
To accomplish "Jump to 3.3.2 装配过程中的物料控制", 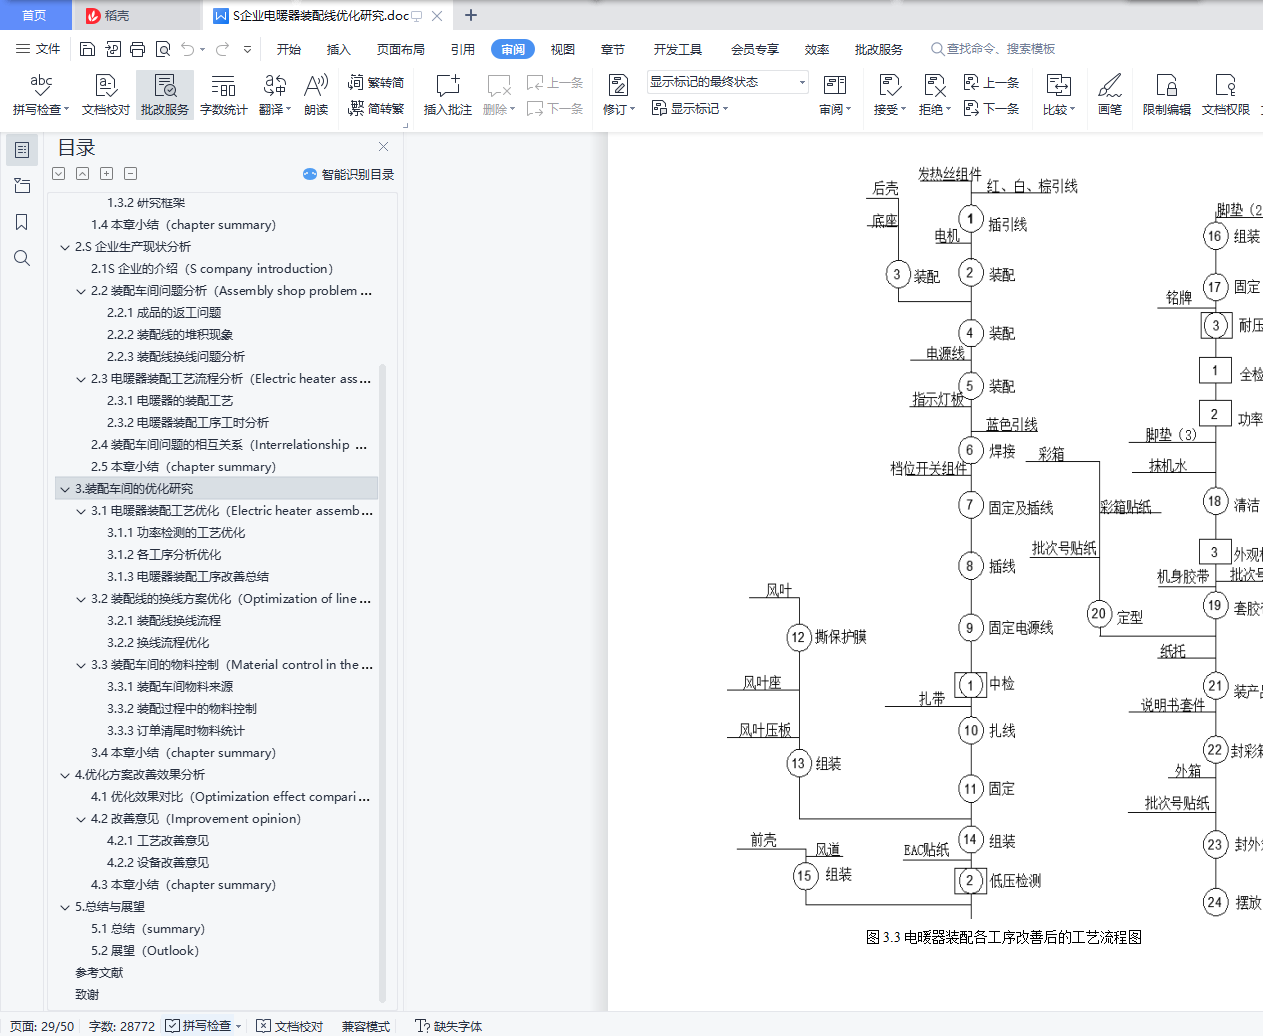I will coord(182,709).
